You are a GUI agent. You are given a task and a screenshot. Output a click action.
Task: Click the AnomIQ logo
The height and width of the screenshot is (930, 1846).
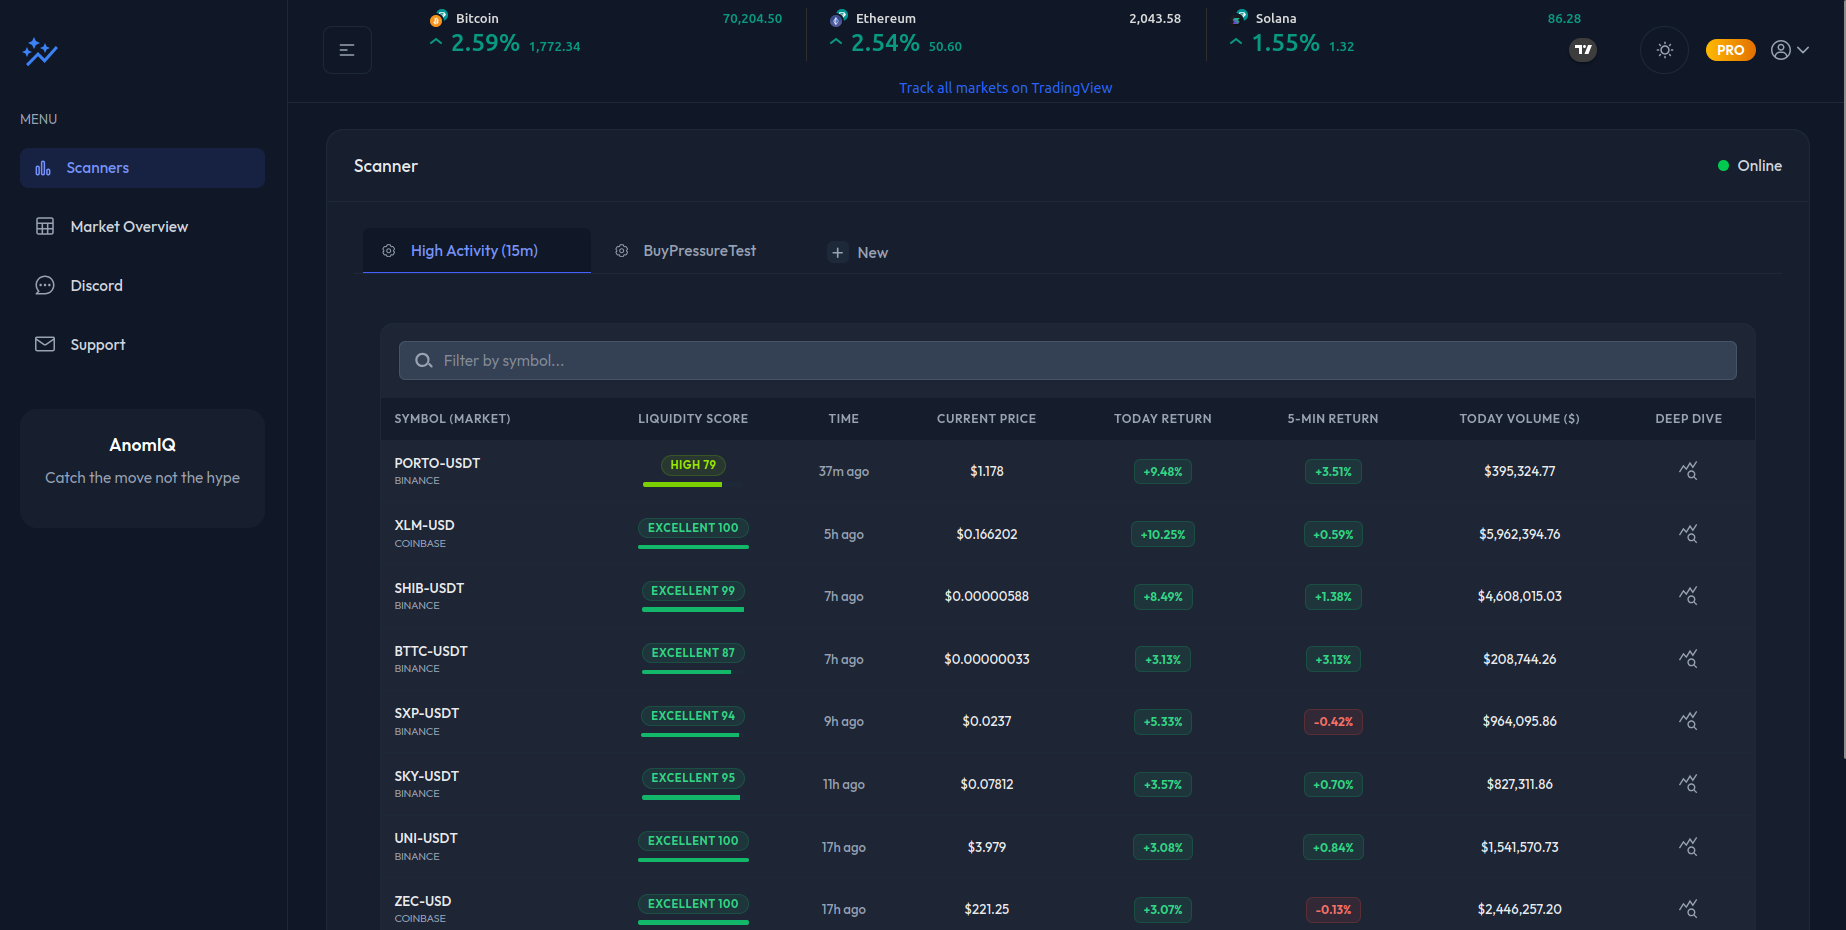[x=39, y=51]
